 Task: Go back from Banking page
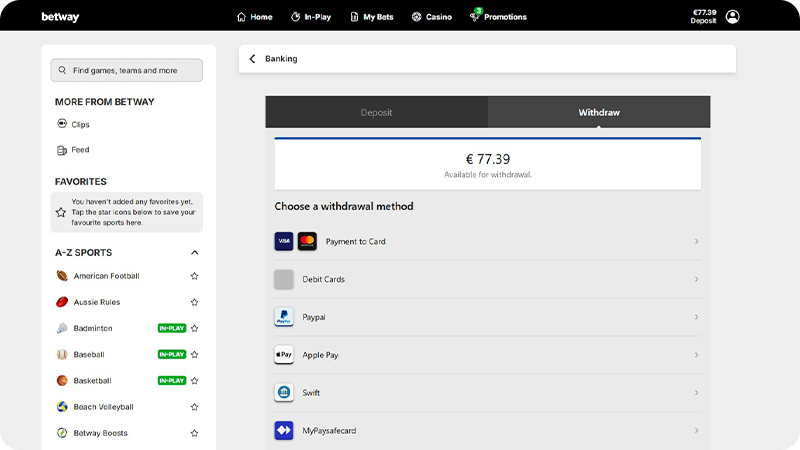[252, 59]
